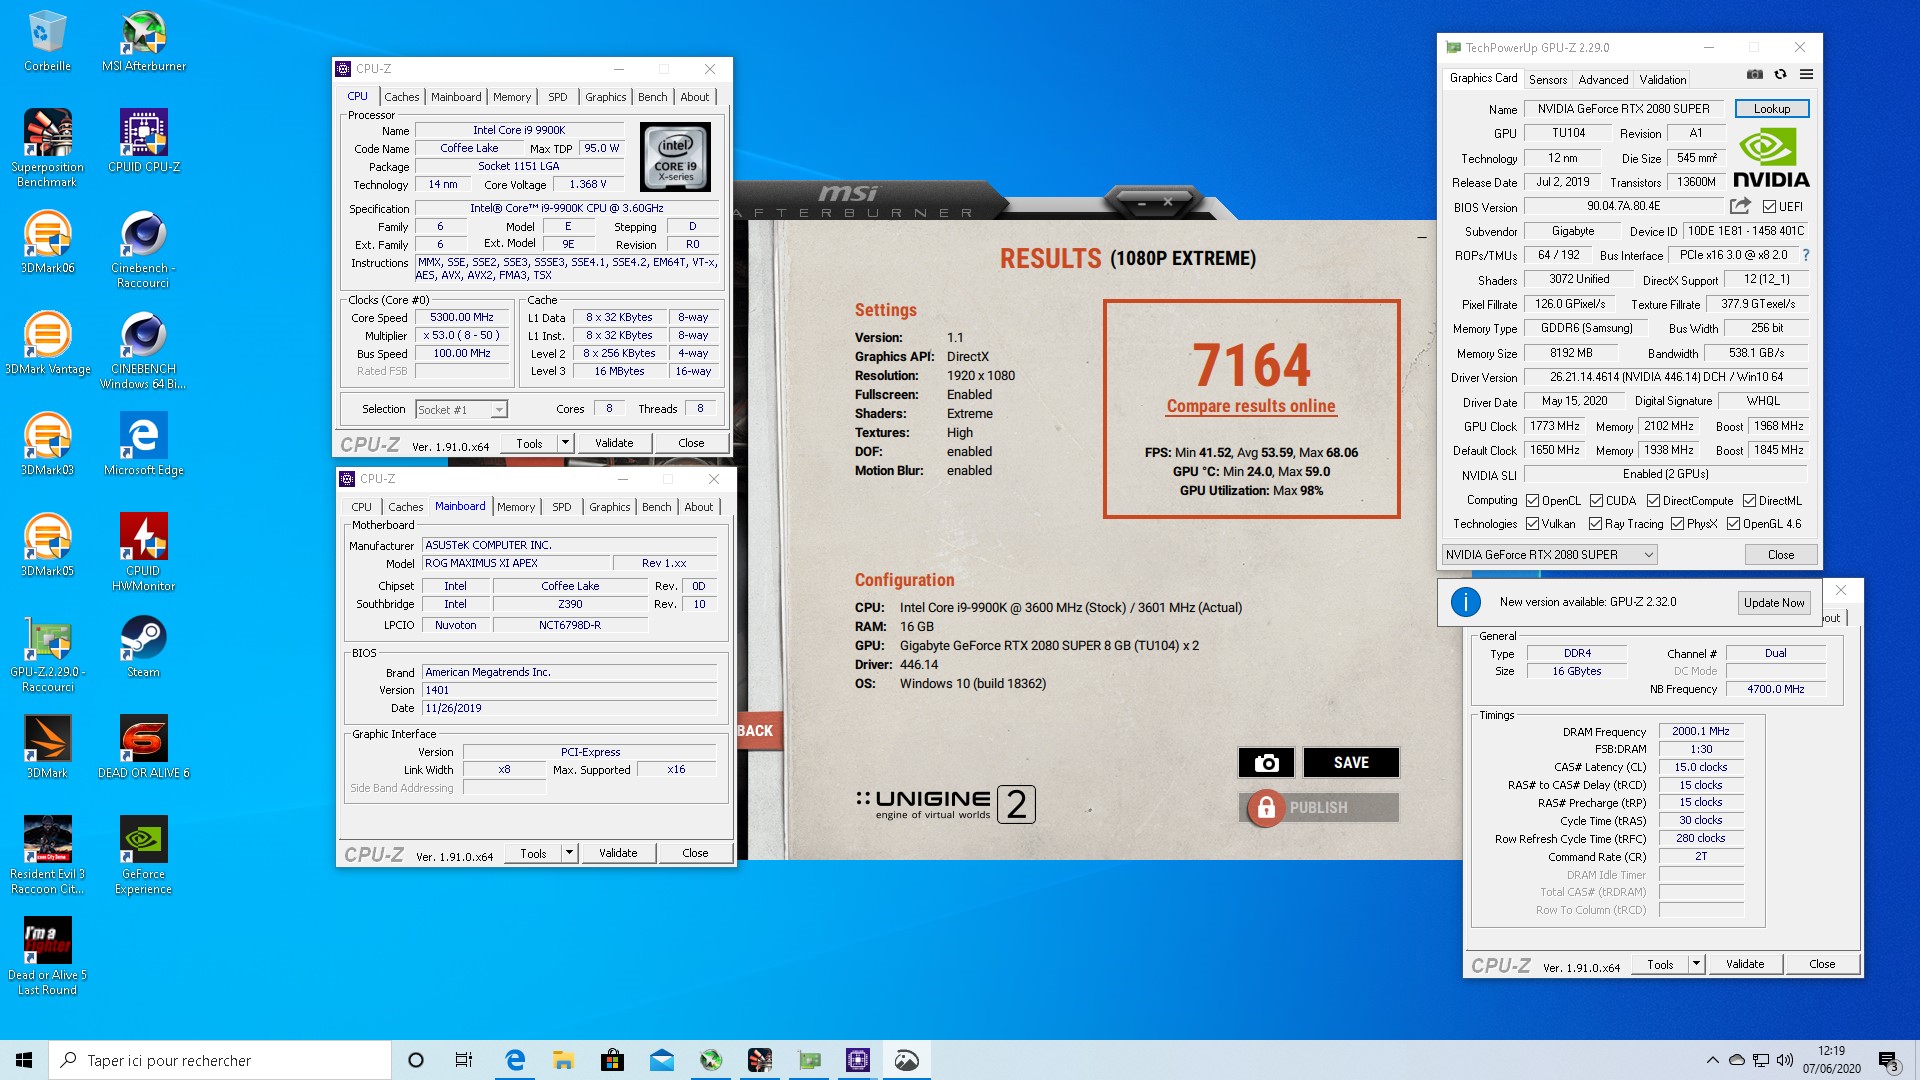Open Microsoft Store from the taskbar

tap(612, 1060)
